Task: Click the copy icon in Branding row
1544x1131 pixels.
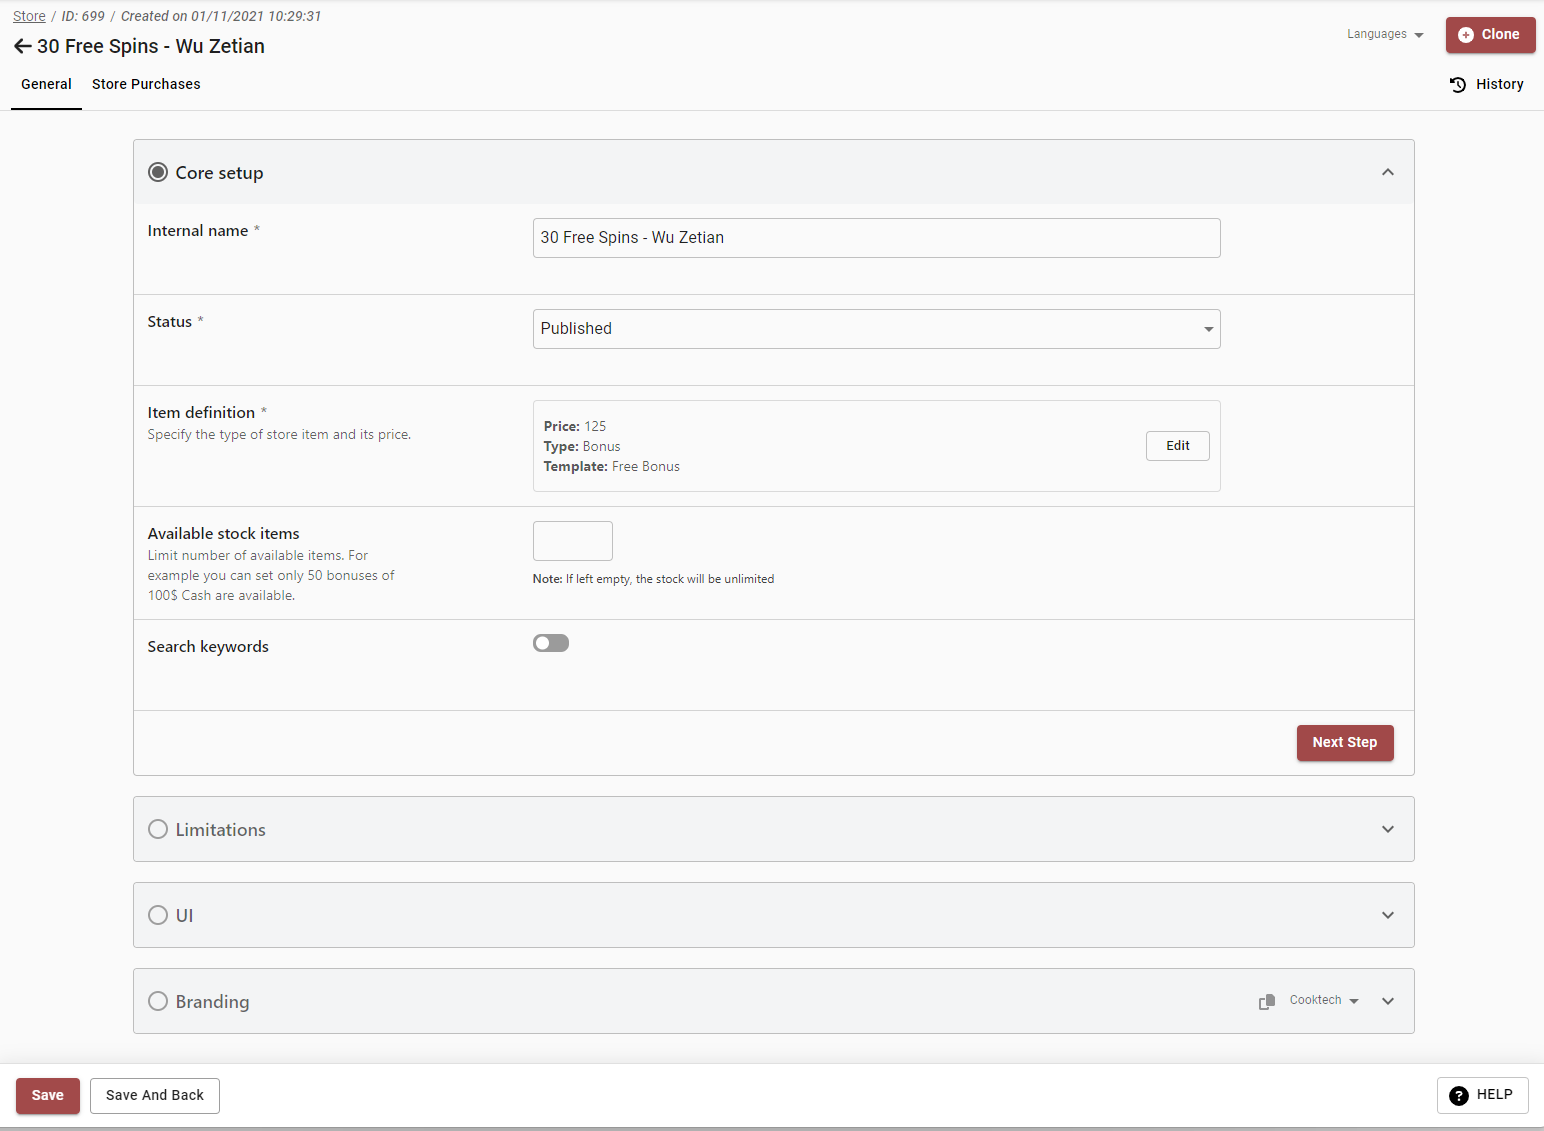Action: tap(1267, 1001)
